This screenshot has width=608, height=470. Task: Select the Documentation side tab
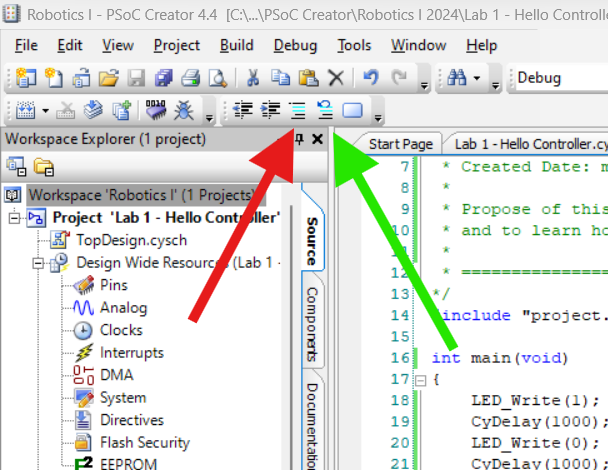(x=312, y=426)
